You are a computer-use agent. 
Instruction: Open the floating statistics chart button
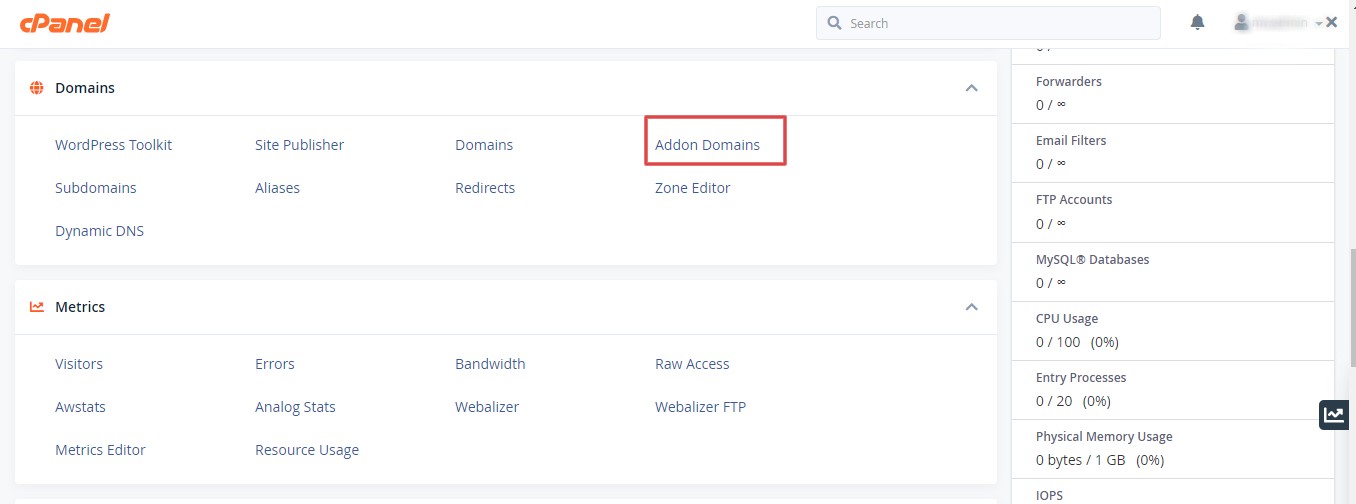tap(1334, 415)
